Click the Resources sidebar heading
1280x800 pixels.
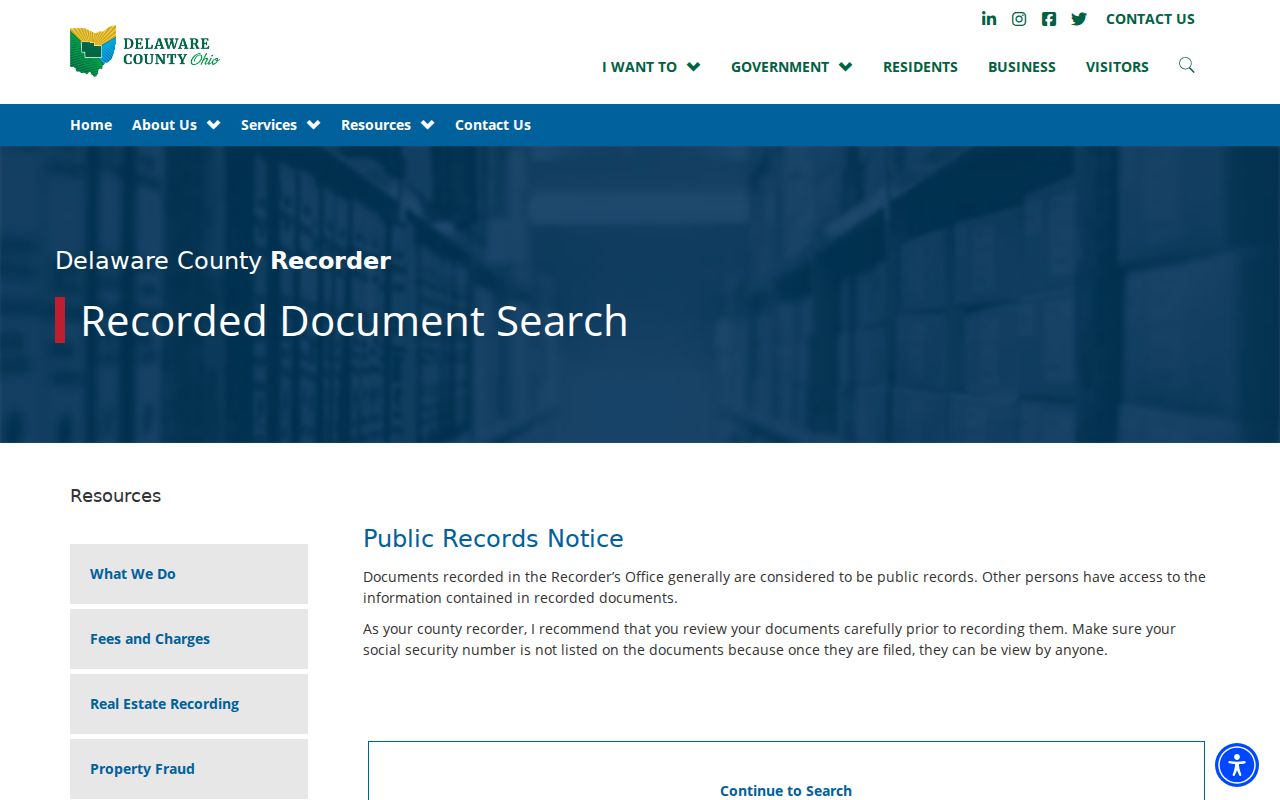(115, 496)
